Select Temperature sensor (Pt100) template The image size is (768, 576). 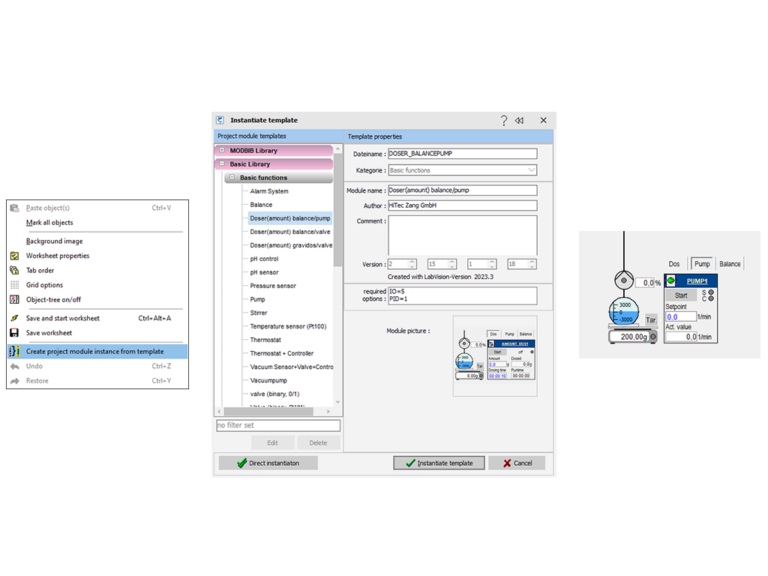(288, 326)
